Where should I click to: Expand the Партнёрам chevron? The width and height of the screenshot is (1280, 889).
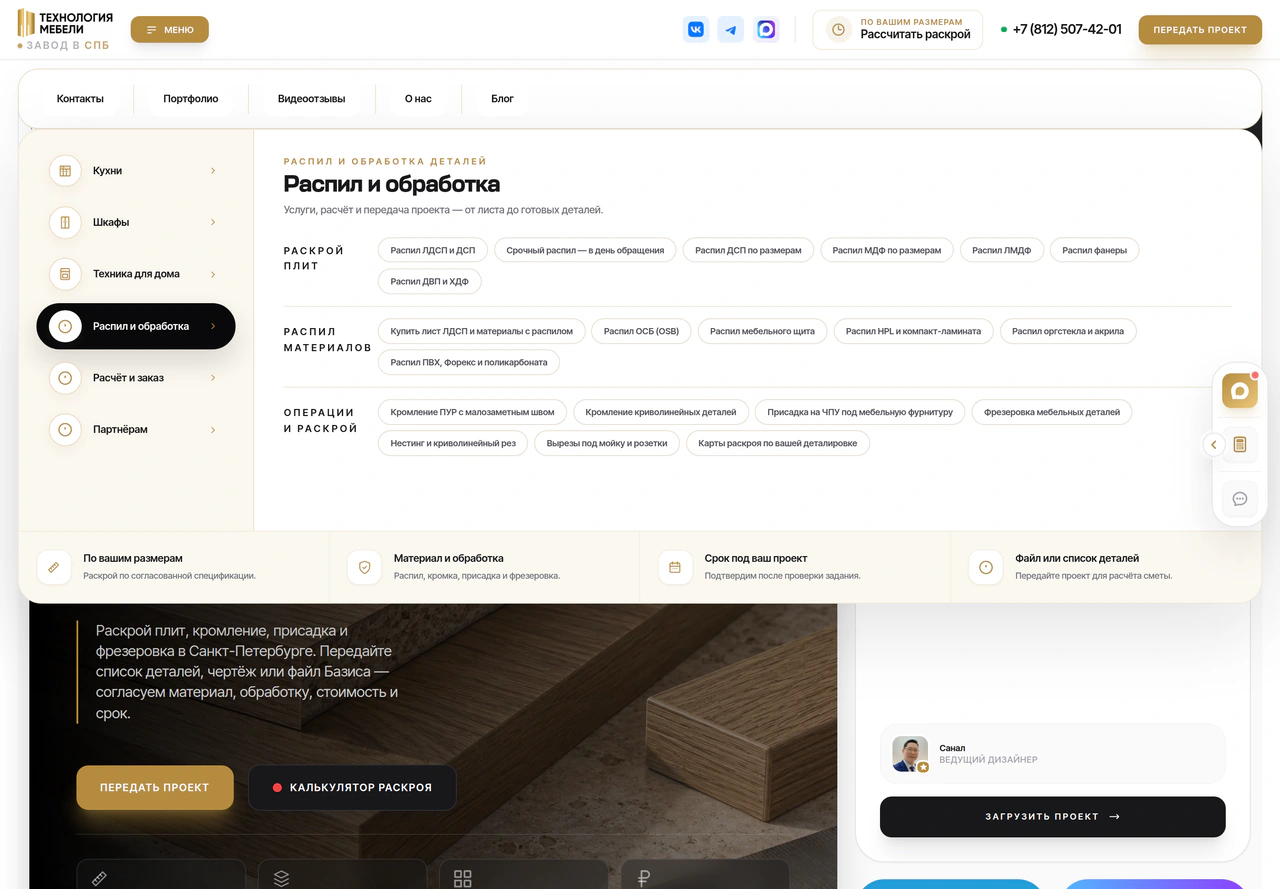213,430
